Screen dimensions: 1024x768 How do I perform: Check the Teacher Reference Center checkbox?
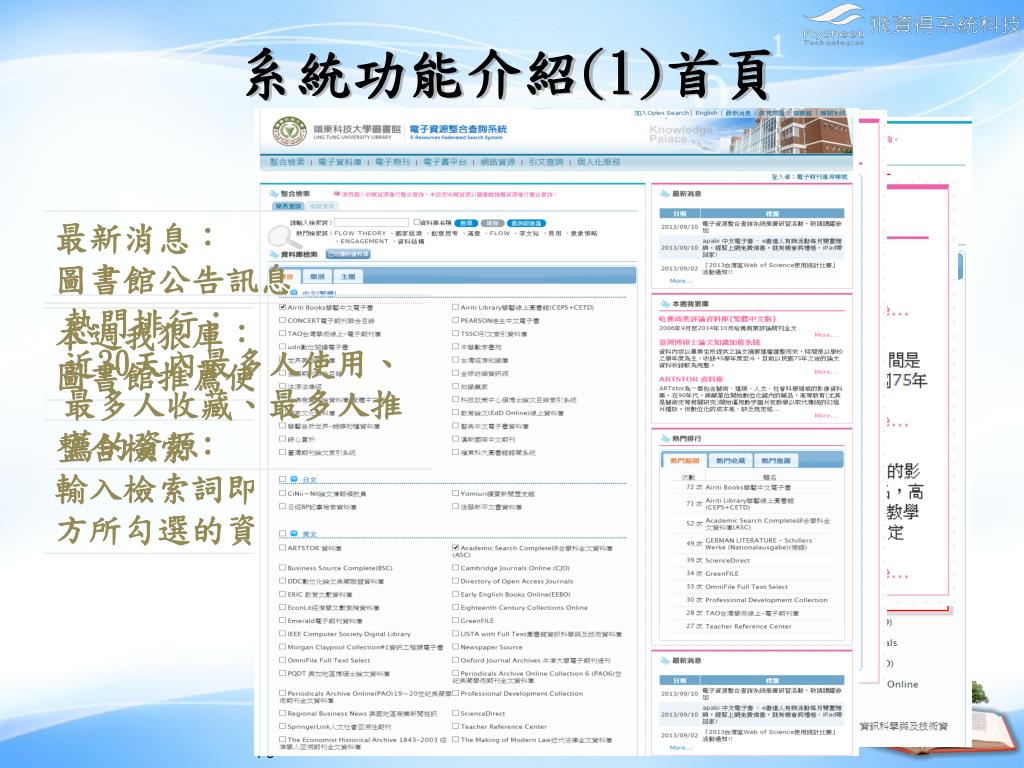tap(455, 726)
